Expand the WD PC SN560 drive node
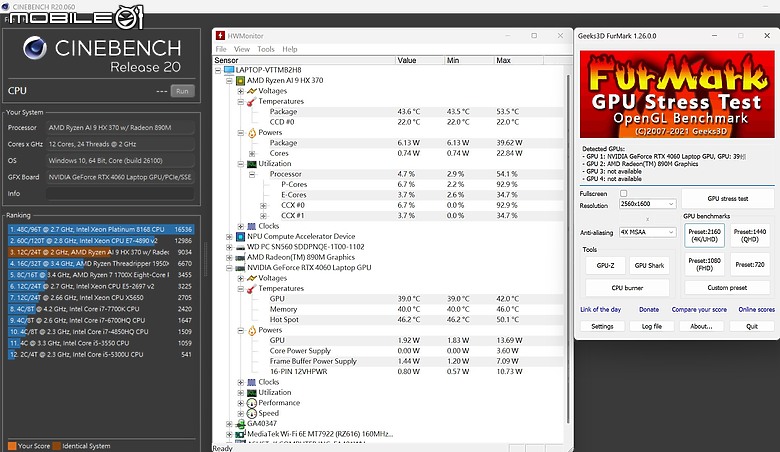 [x=229, y=247]
